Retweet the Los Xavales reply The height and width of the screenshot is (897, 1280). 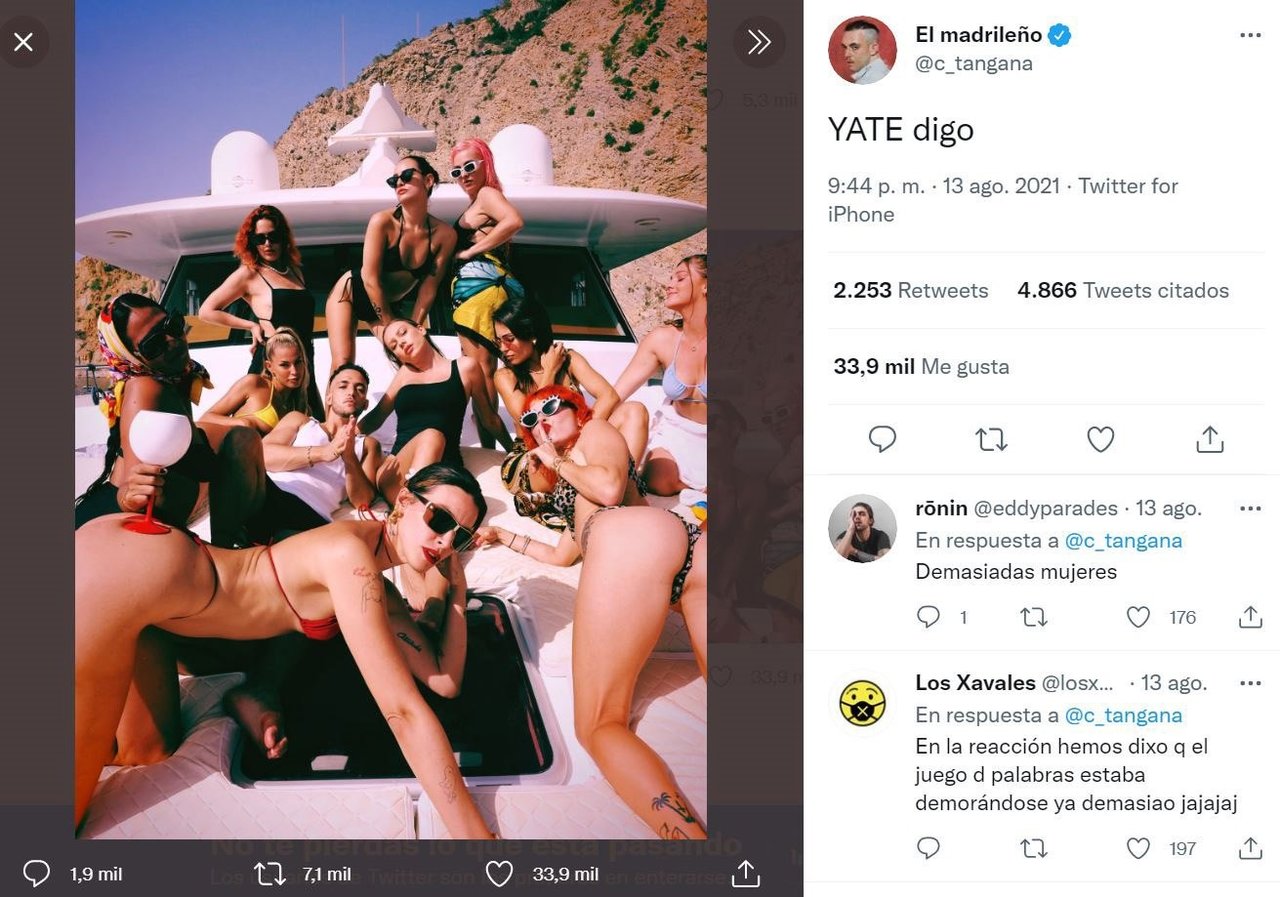(x=1033, y=849)
